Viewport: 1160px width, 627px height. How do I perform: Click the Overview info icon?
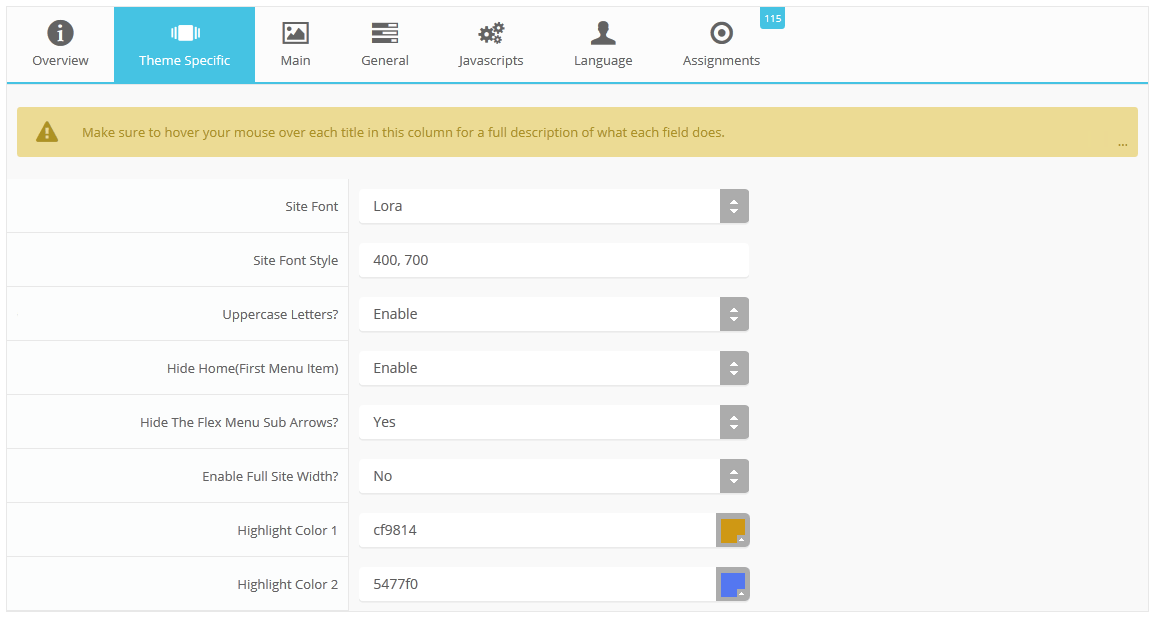[x=60, y=33]
